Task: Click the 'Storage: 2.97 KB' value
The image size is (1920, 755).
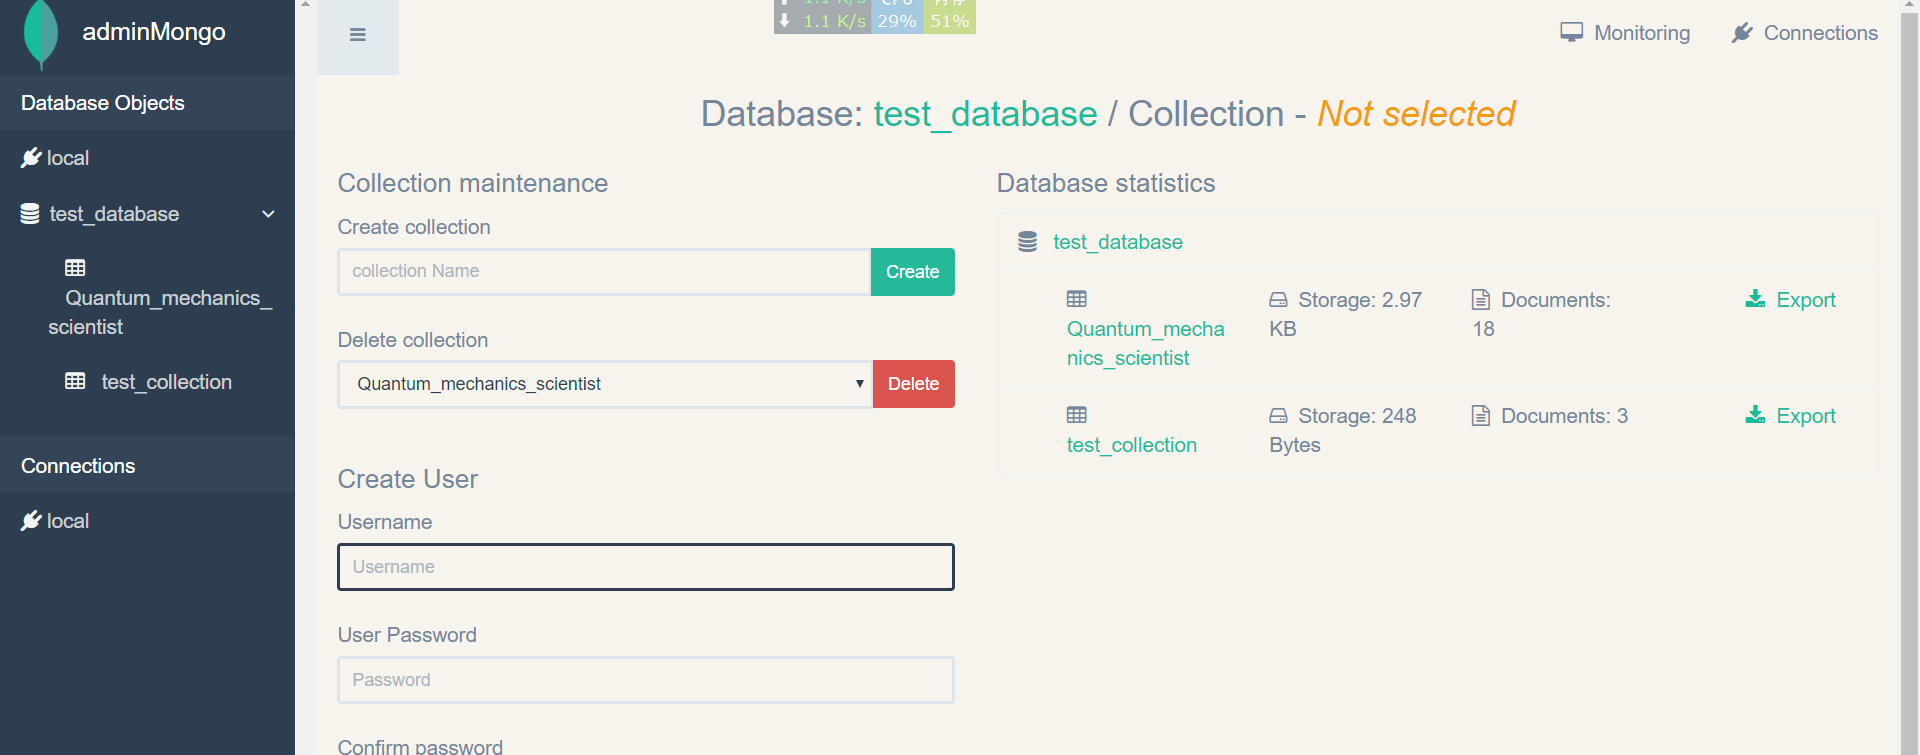Action: point(1346,314)
